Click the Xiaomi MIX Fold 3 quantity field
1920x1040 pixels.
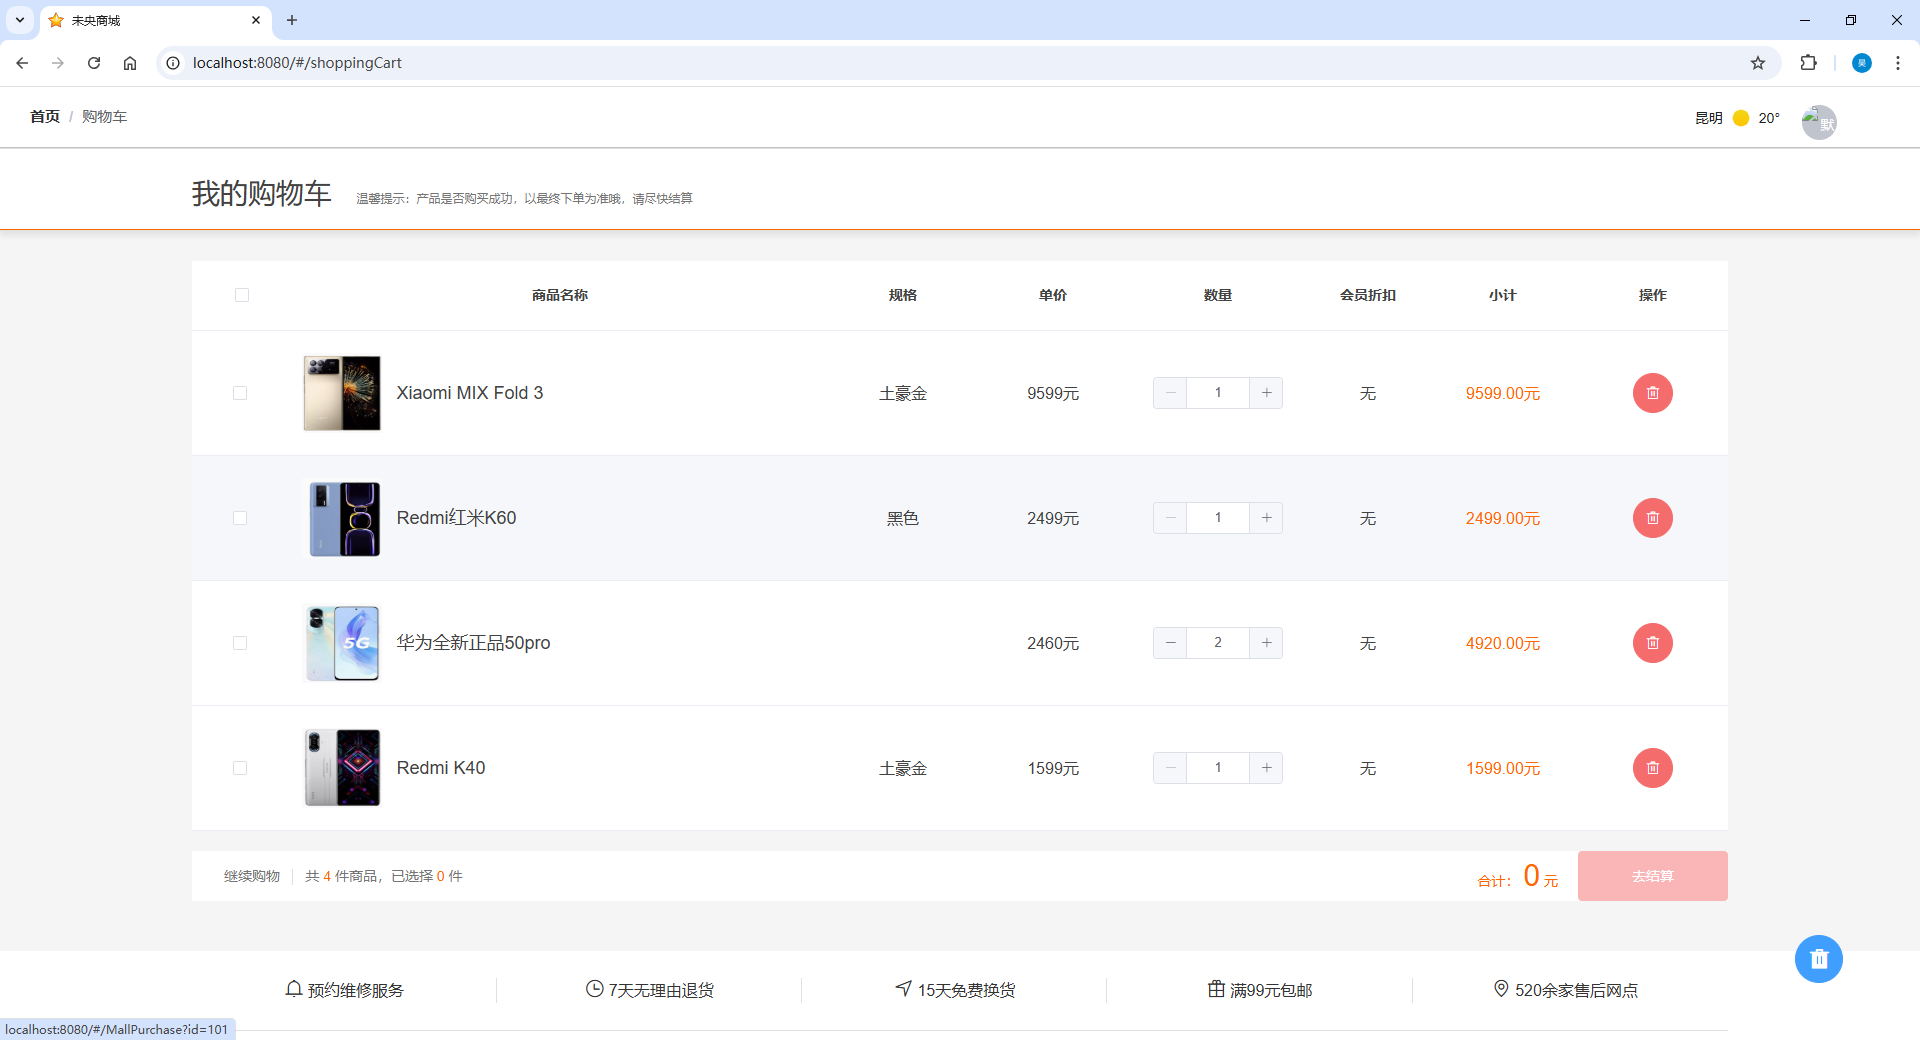1218,393
